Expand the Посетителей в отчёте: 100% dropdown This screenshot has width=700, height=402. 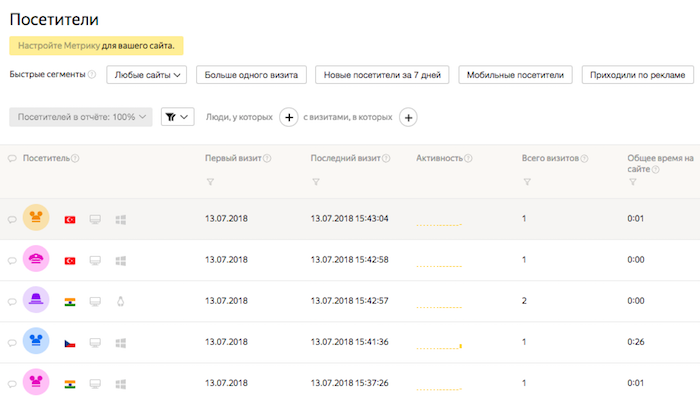click(x=81, y=117)
